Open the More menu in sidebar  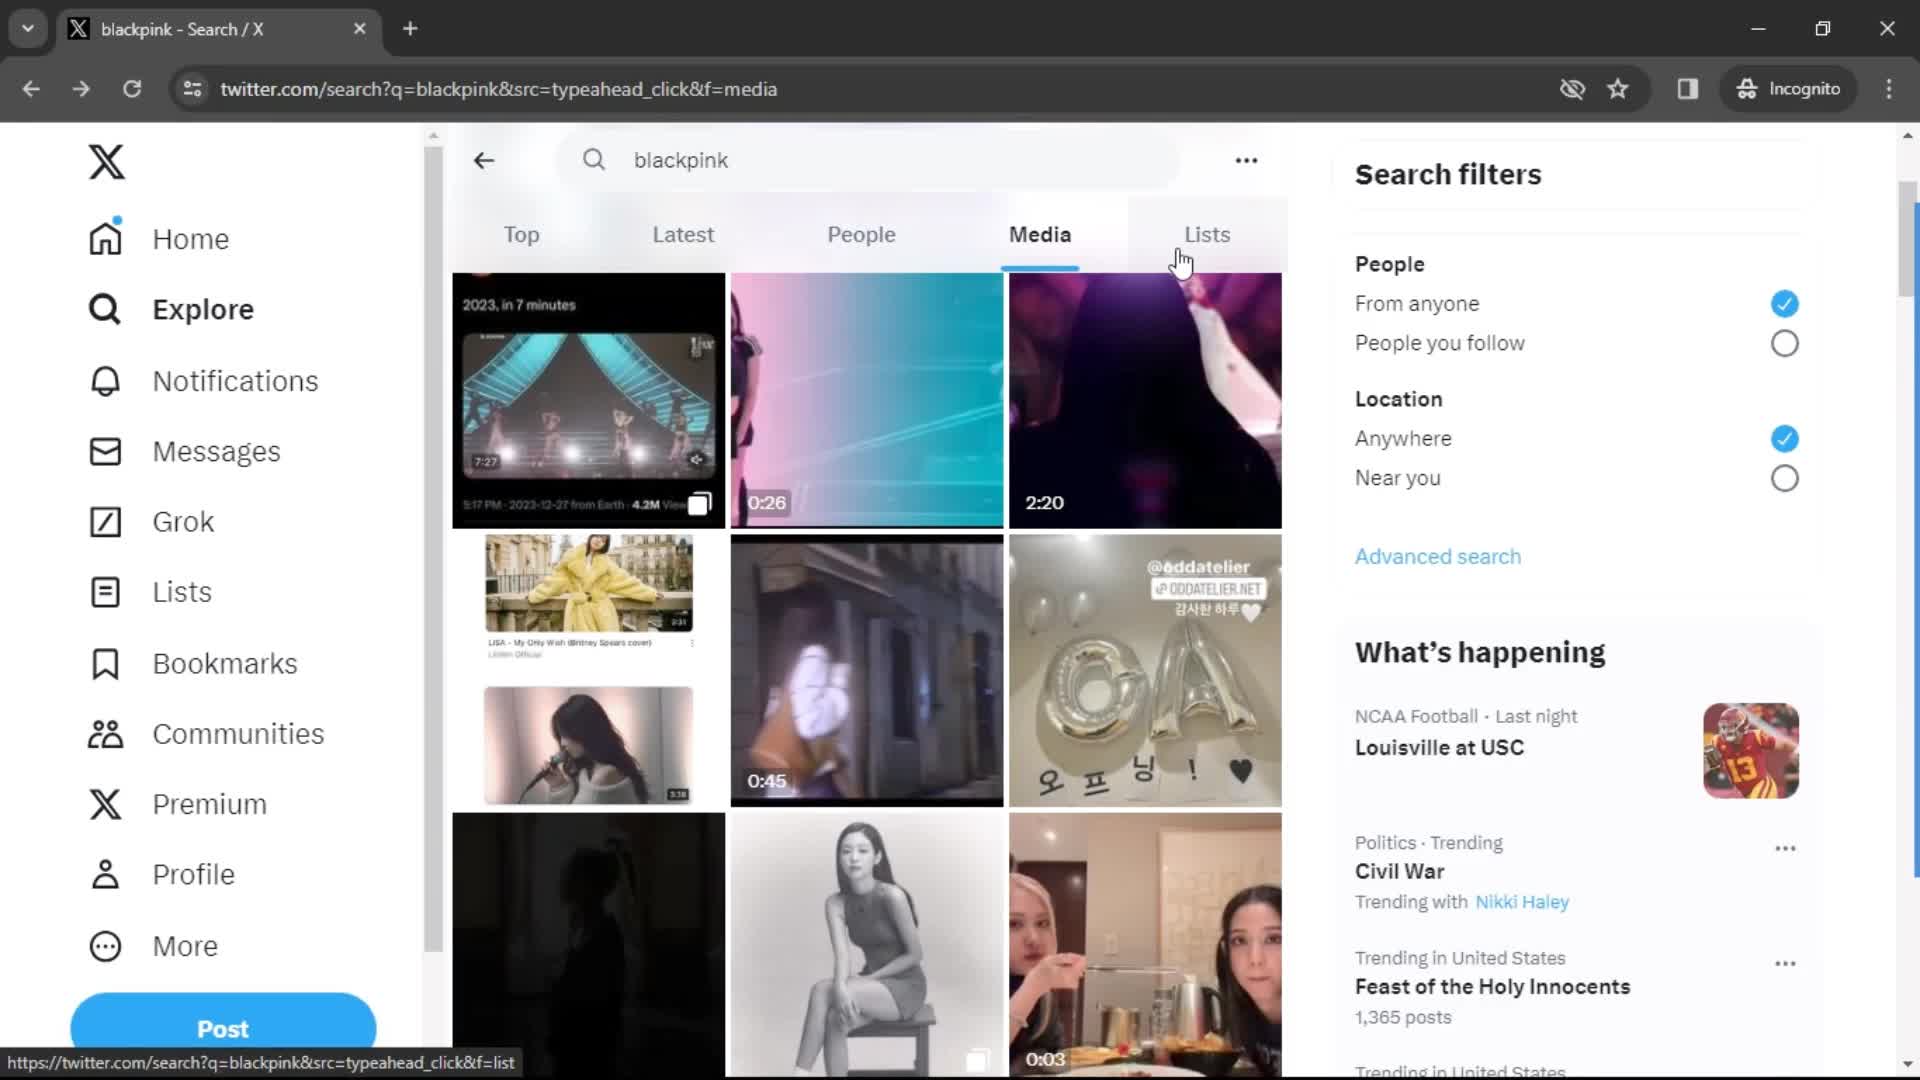tap(153, 946)
